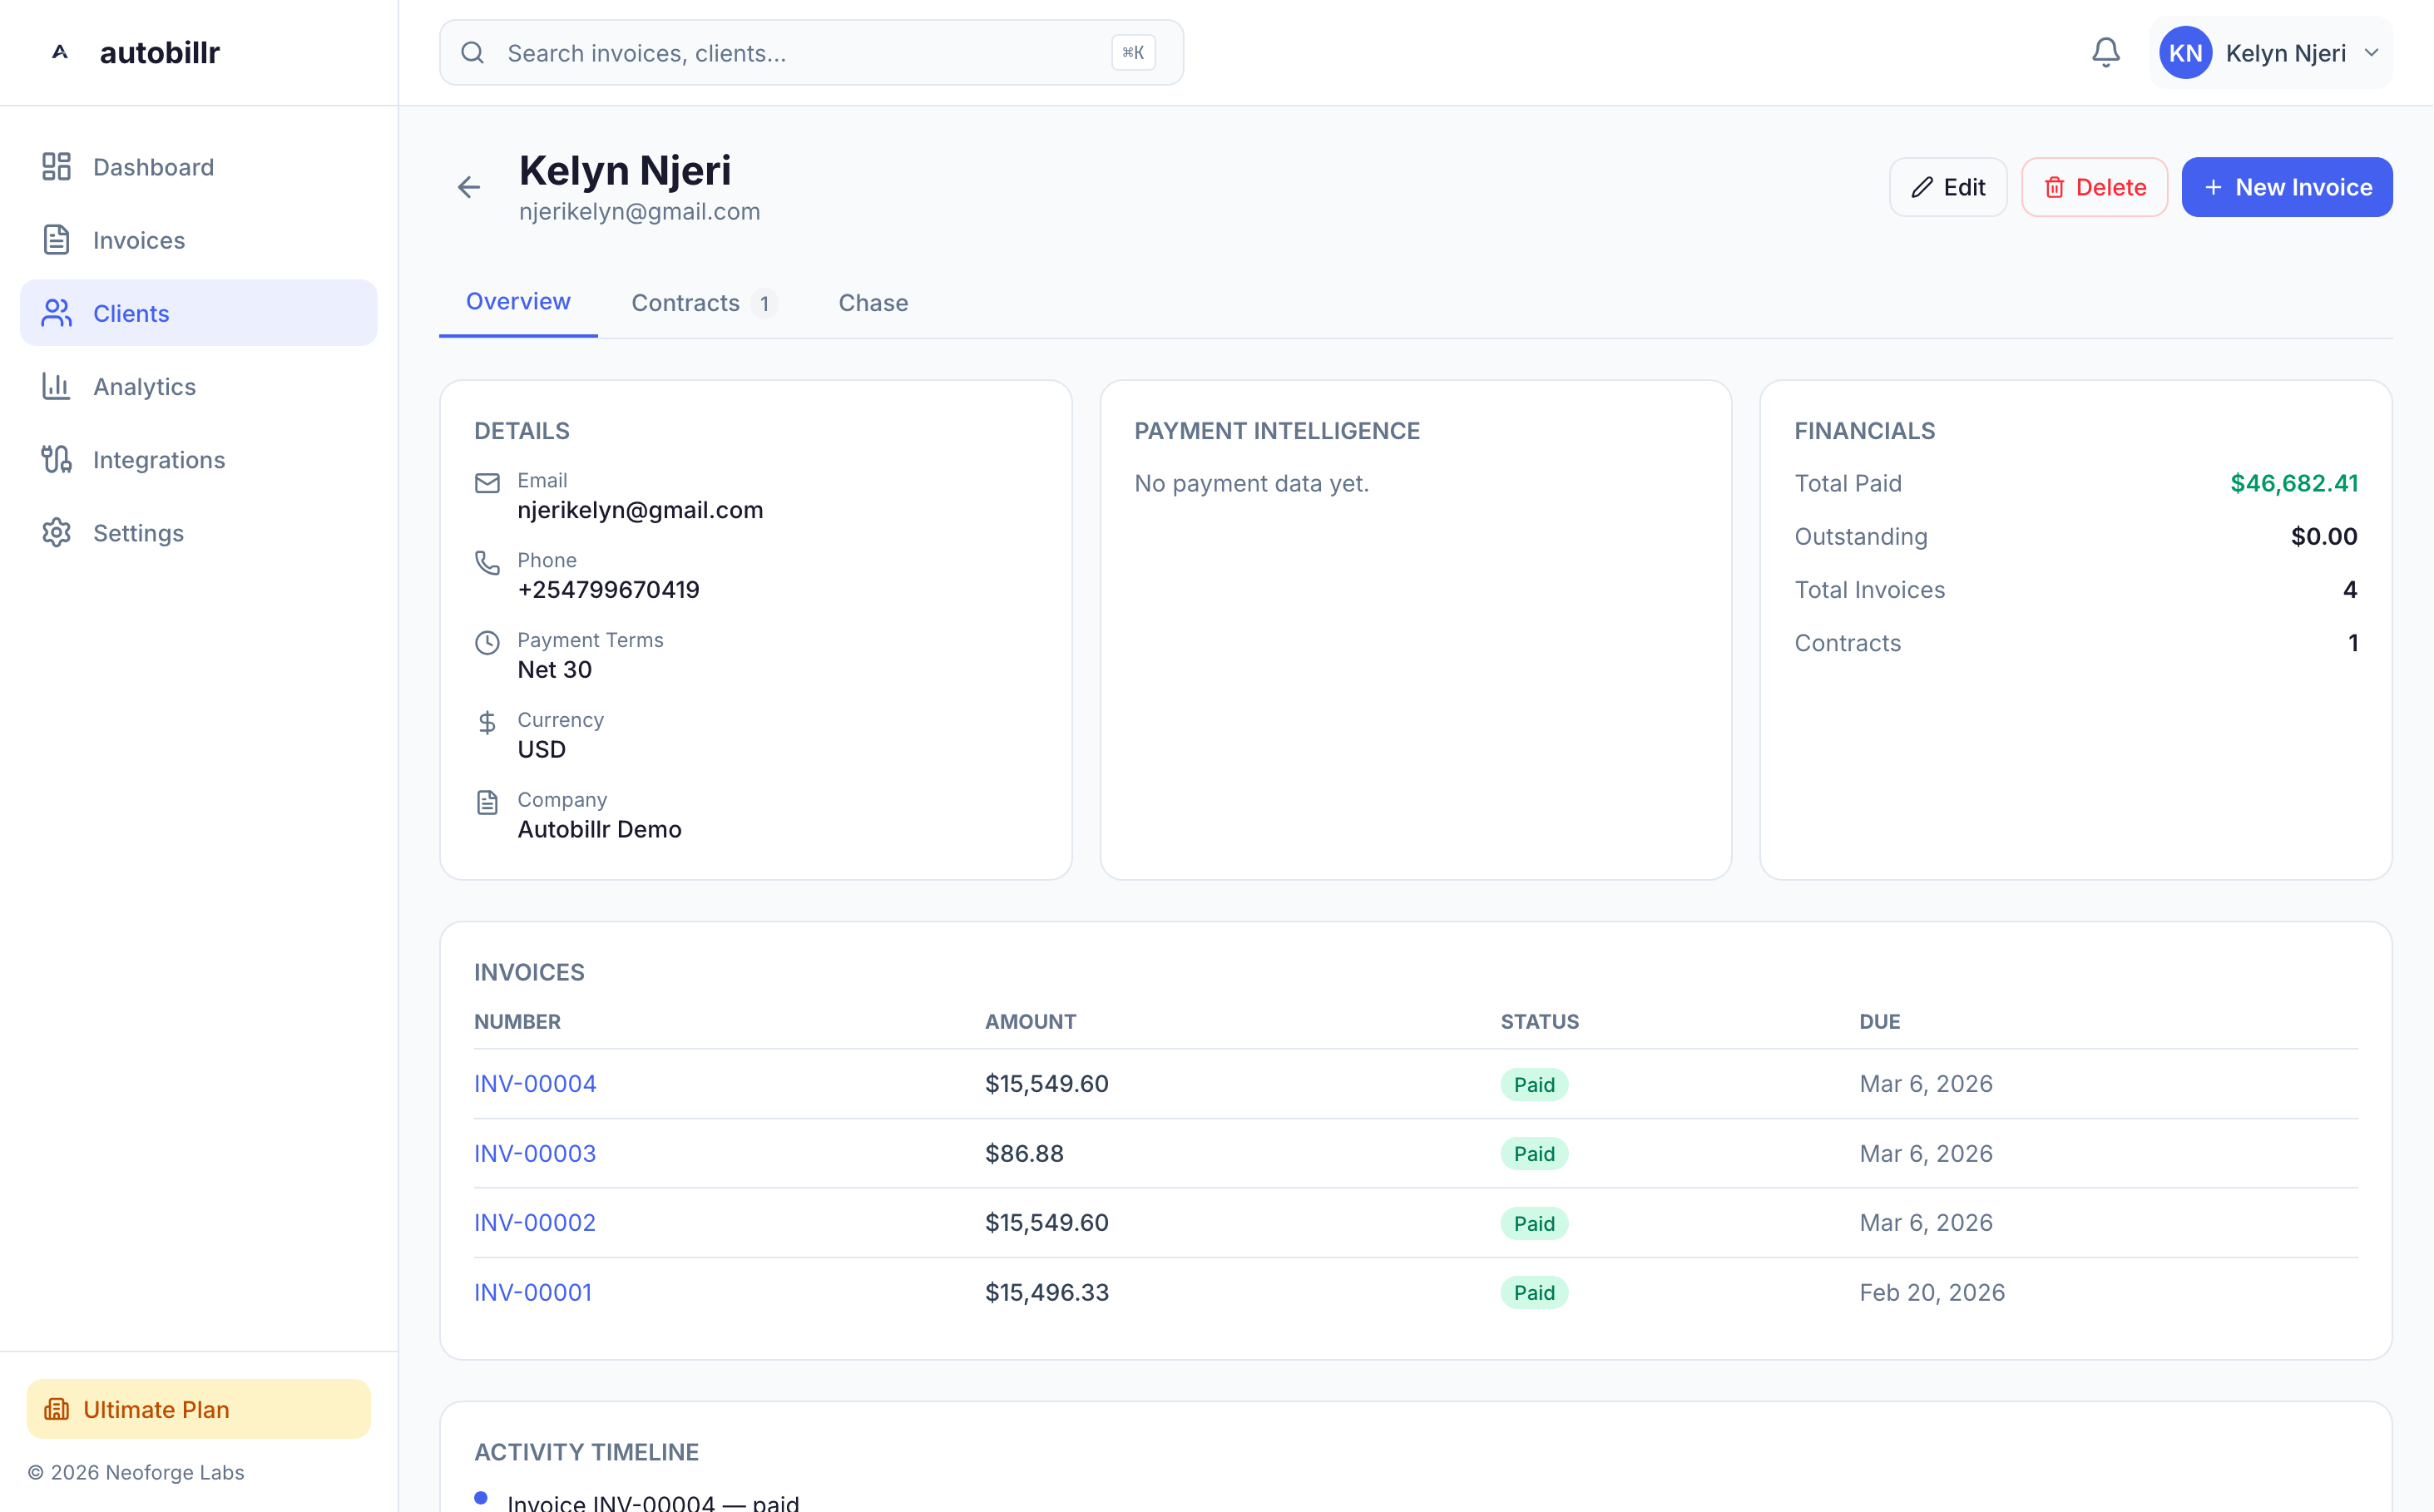Image resolution: width=2434 pixels, height=1512 pixels.
Task: Open the Integrations sidebar section
Action: (158, 460)
